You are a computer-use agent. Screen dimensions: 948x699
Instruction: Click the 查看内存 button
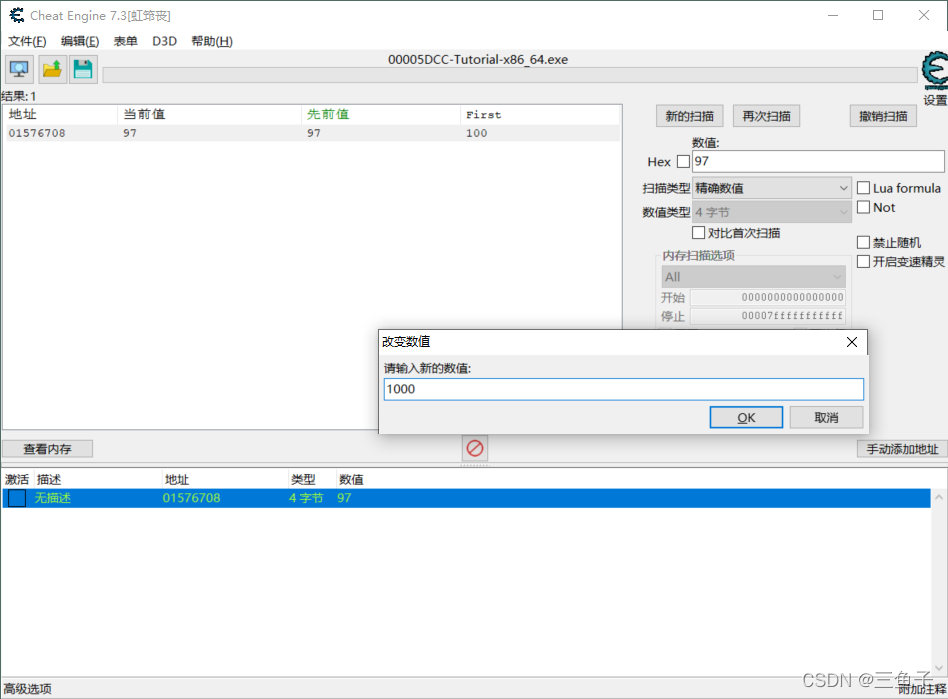point(47,449)
